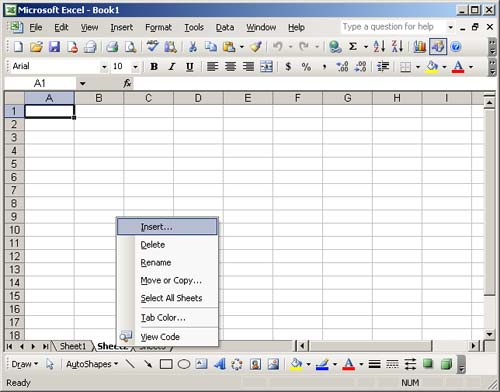500x392 pixels.
Task: Apply the Currency Style dollar icon
Action: (x=288, y=67)
